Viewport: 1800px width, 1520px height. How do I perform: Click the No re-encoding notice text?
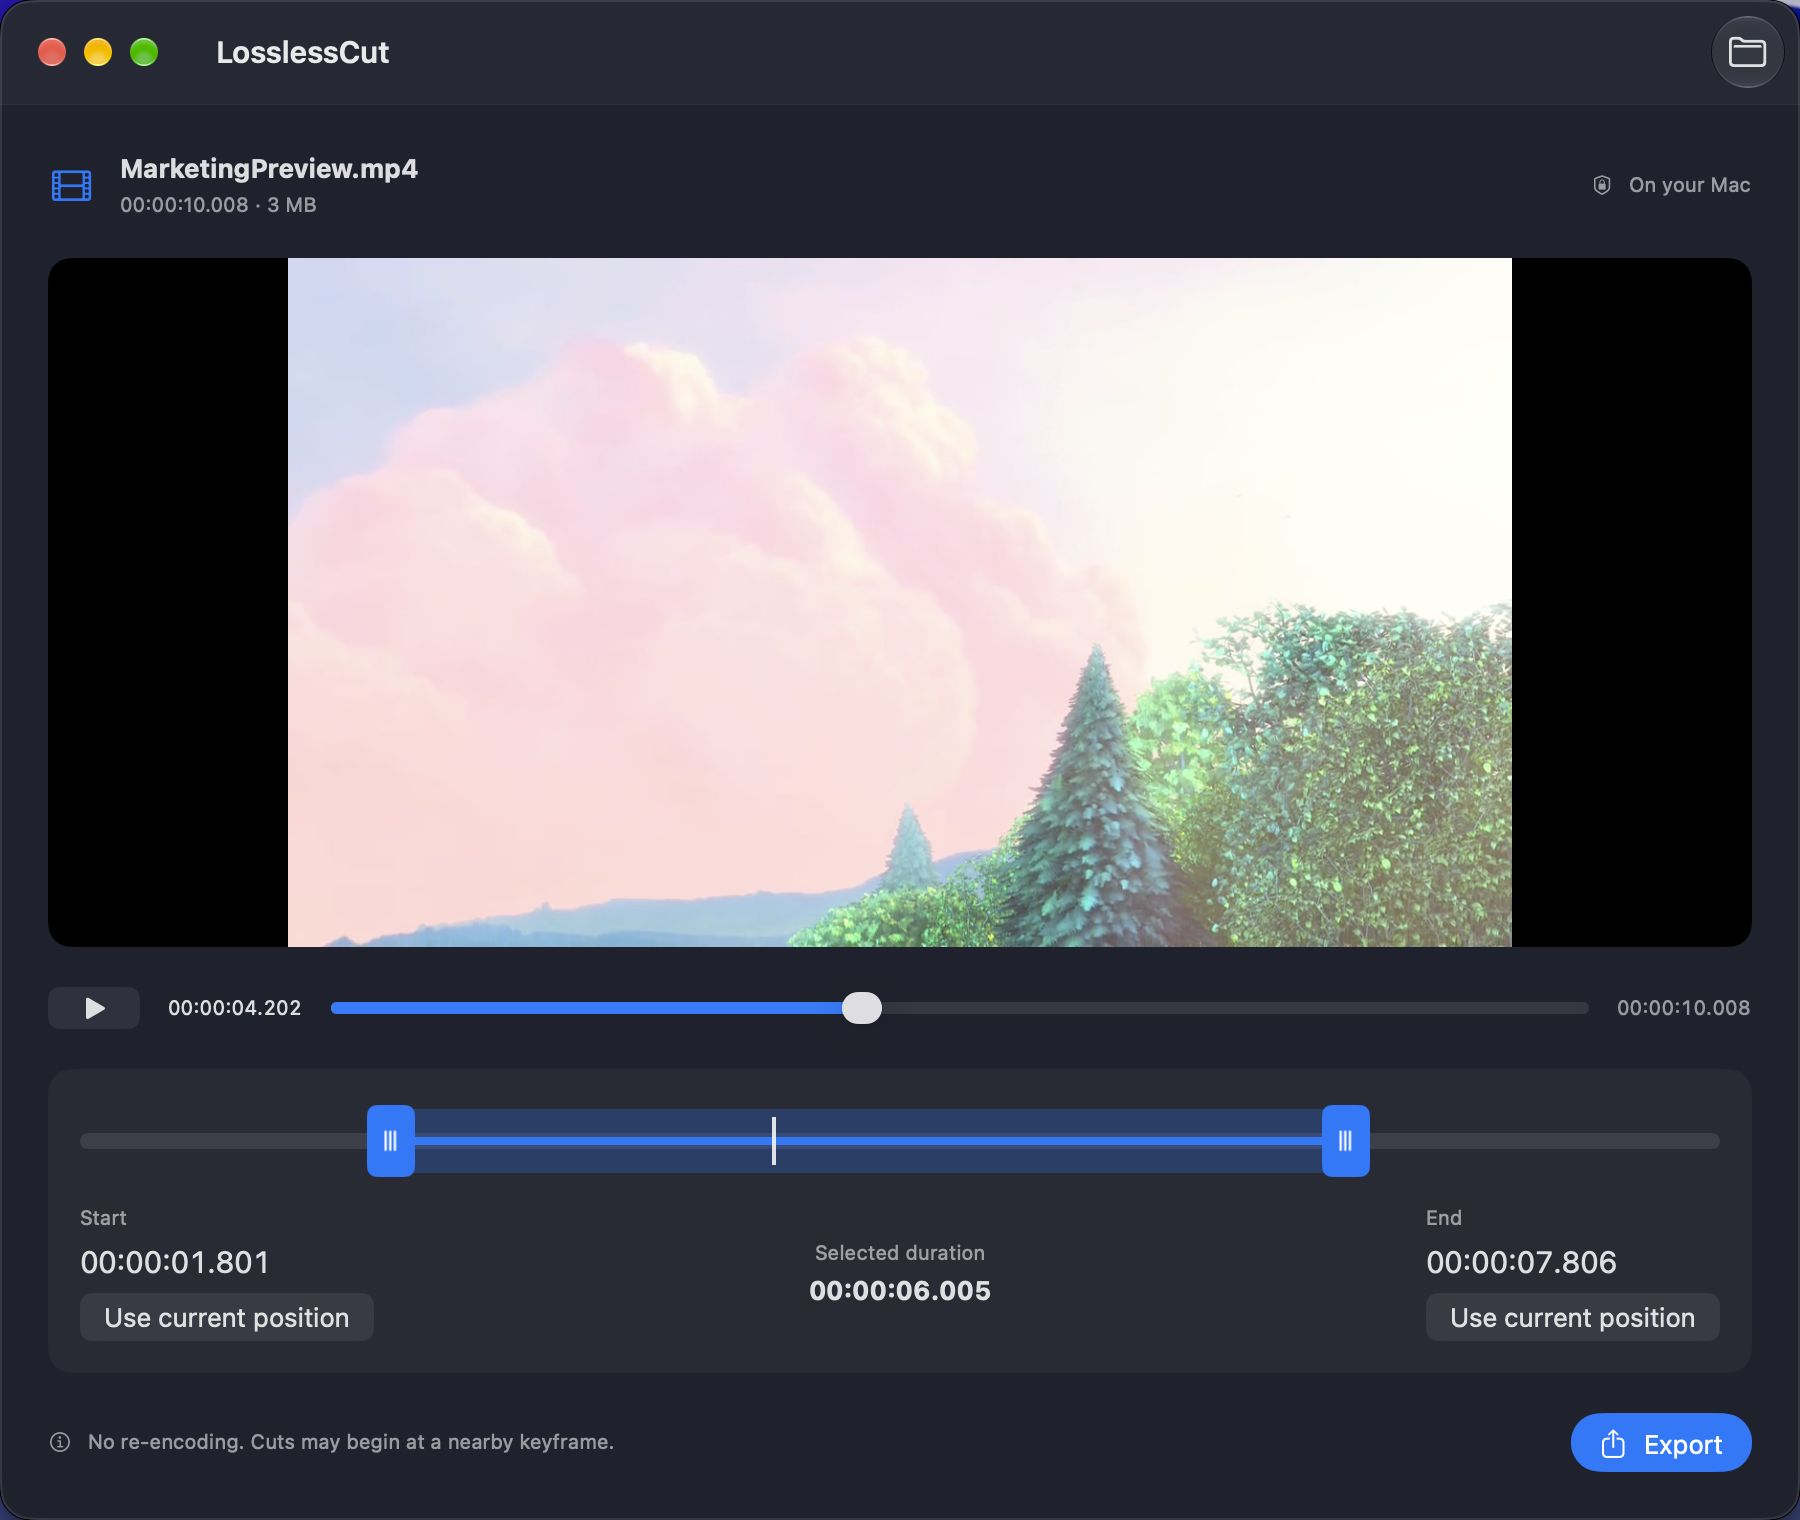coord(351,1442)
